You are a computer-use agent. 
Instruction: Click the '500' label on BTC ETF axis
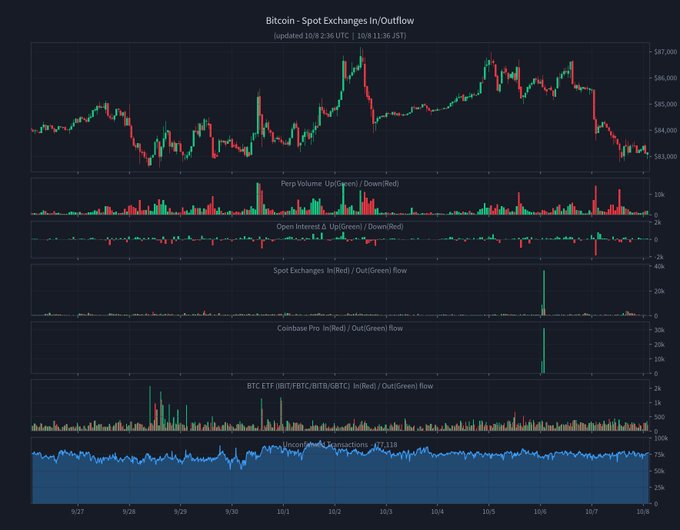659,417
